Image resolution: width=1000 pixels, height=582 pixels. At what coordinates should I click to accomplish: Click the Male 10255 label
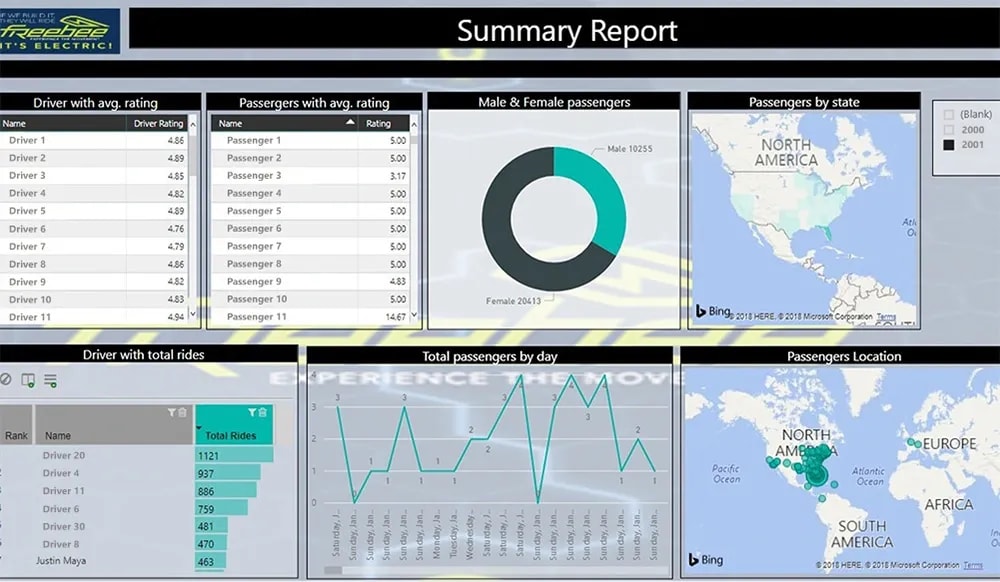(629, 149)
